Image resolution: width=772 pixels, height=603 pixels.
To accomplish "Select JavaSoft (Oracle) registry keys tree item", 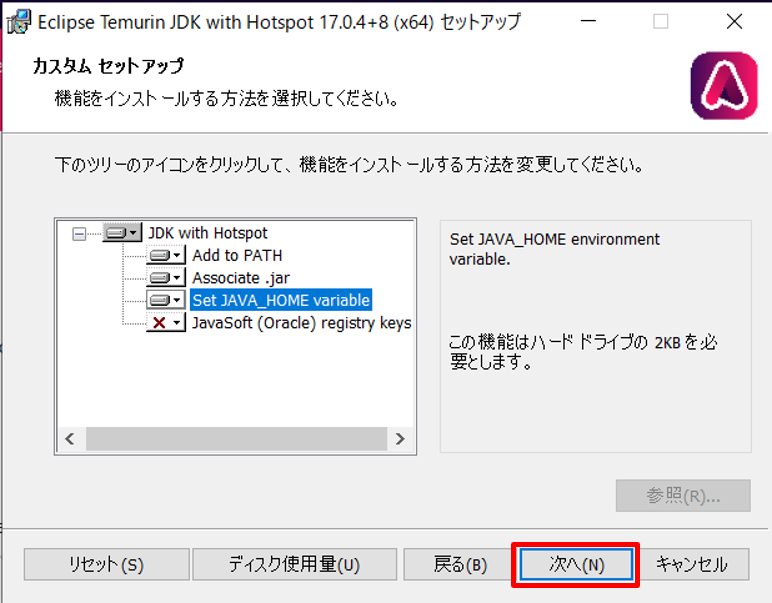I will point(301,323).
